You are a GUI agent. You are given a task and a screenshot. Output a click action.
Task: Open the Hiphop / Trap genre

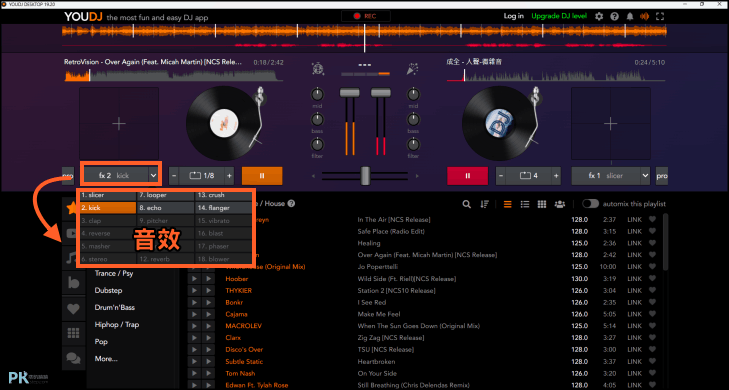117,324
